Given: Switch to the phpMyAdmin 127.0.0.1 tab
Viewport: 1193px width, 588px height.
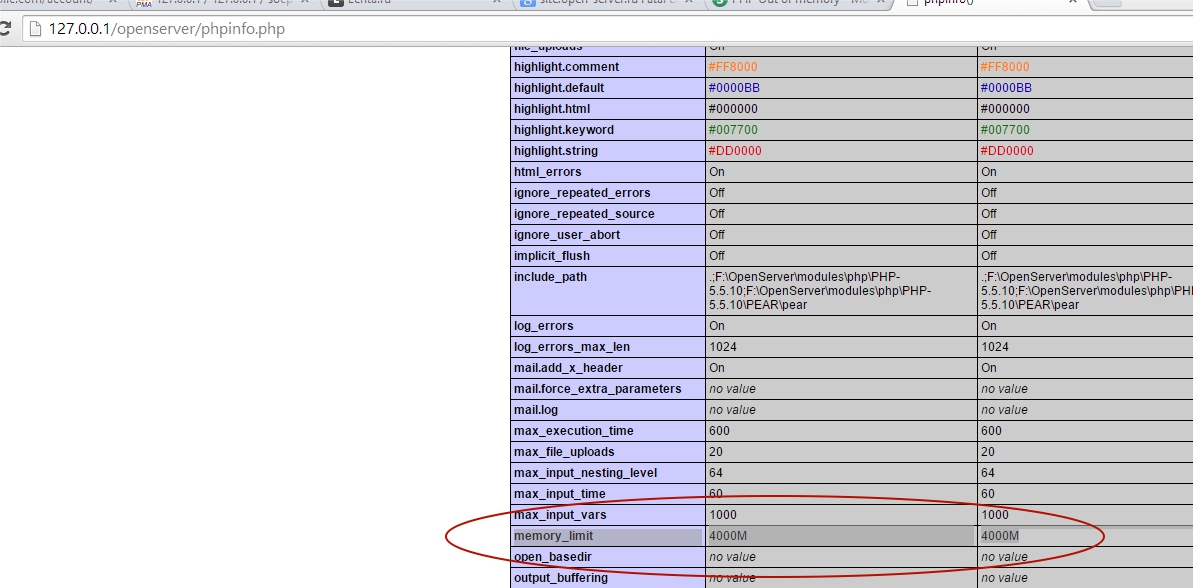Looking at the screenshot, I should 220,4.
